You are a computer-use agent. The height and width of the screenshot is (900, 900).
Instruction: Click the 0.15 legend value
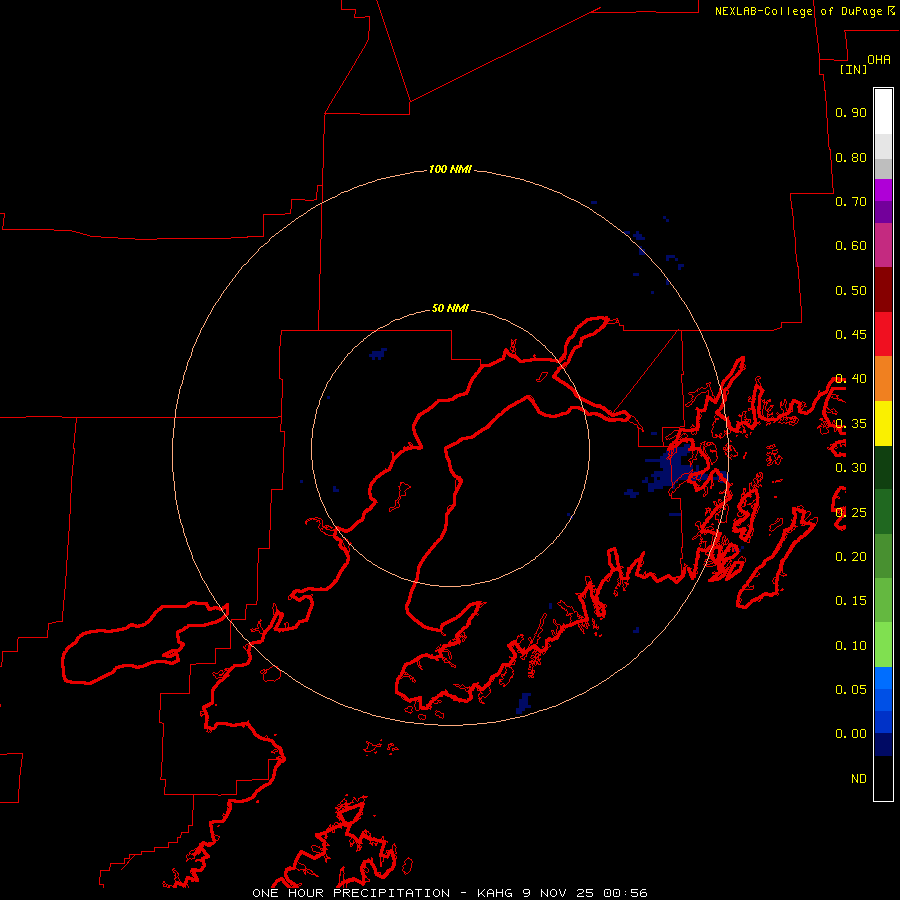[851, 601]
